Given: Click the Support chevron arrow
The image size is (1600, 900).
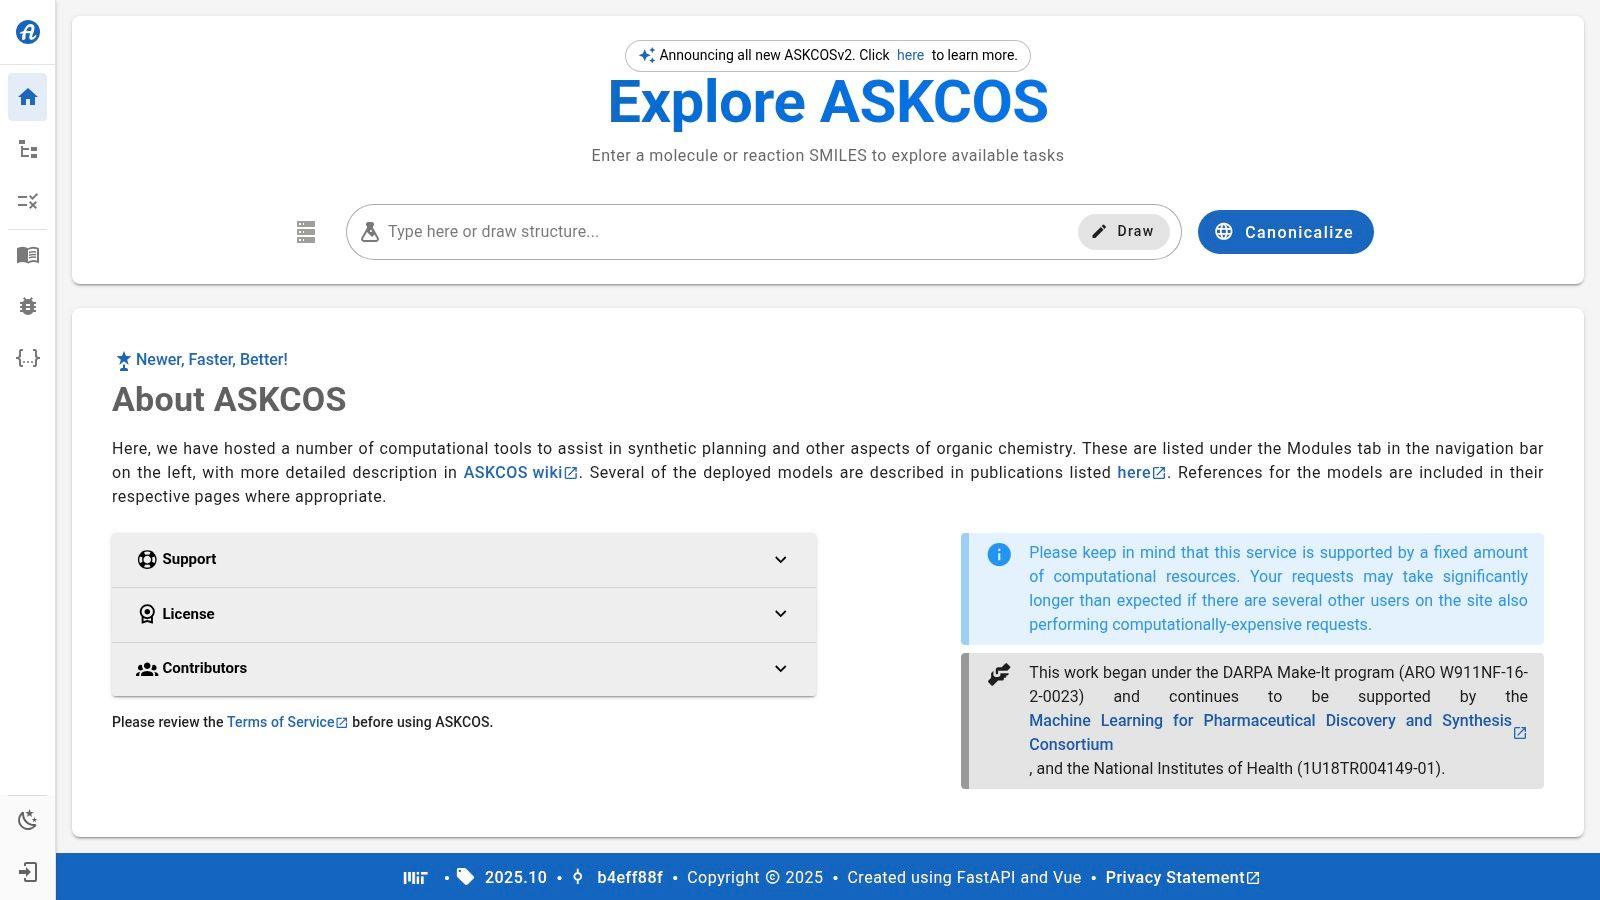Looking at the screenshot, I should coord(781,560).
